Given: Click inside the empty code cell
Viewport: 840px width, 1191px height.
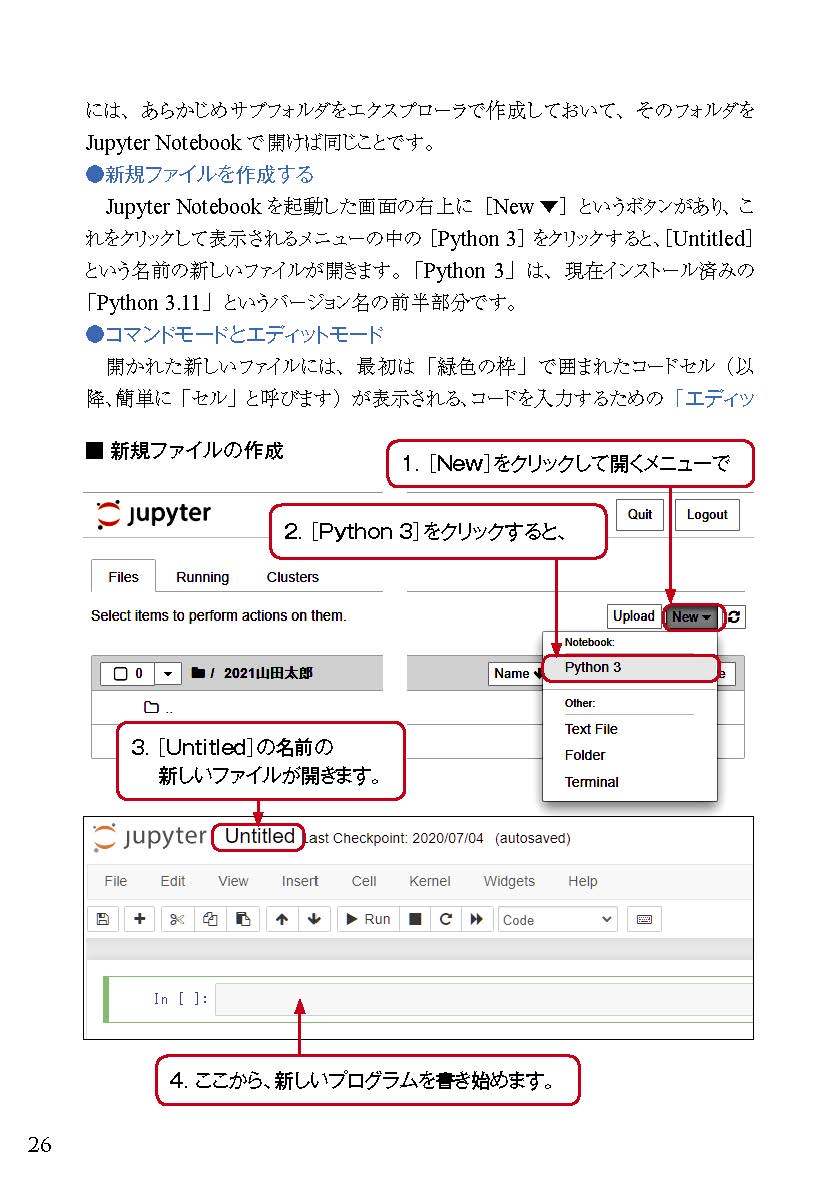Looking at the screenshot, I should 480,999.
